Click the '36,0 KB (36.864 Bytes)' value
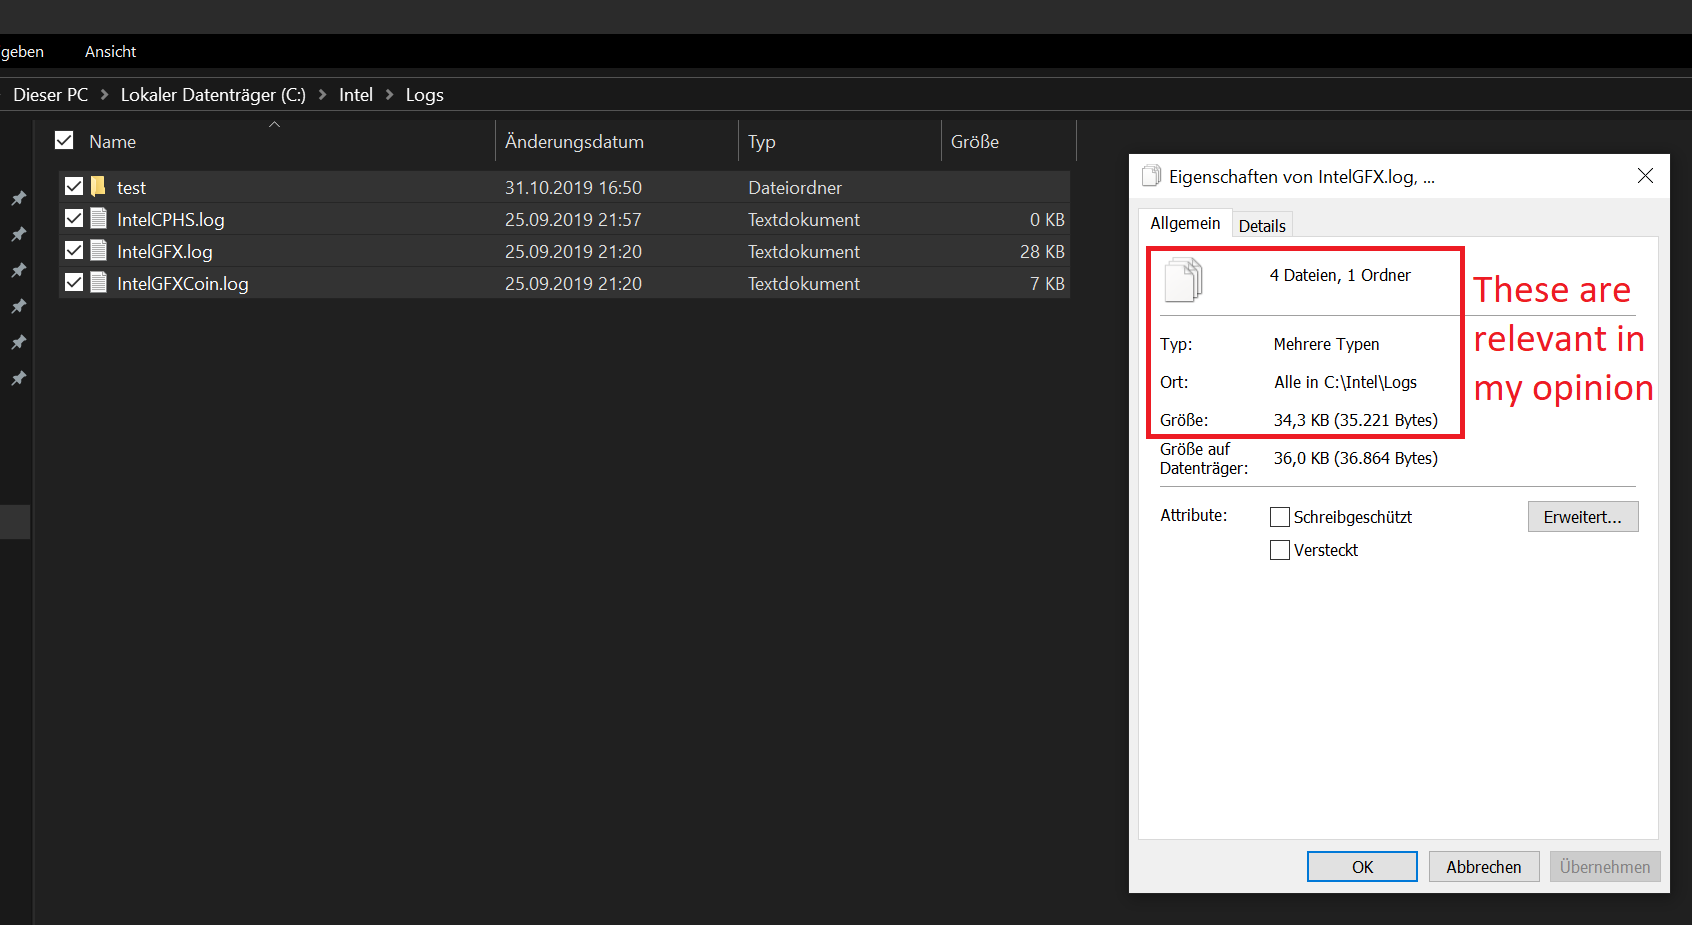Image resolution: width=1692 pixels, height=925 pixels. pos(1355,458)
